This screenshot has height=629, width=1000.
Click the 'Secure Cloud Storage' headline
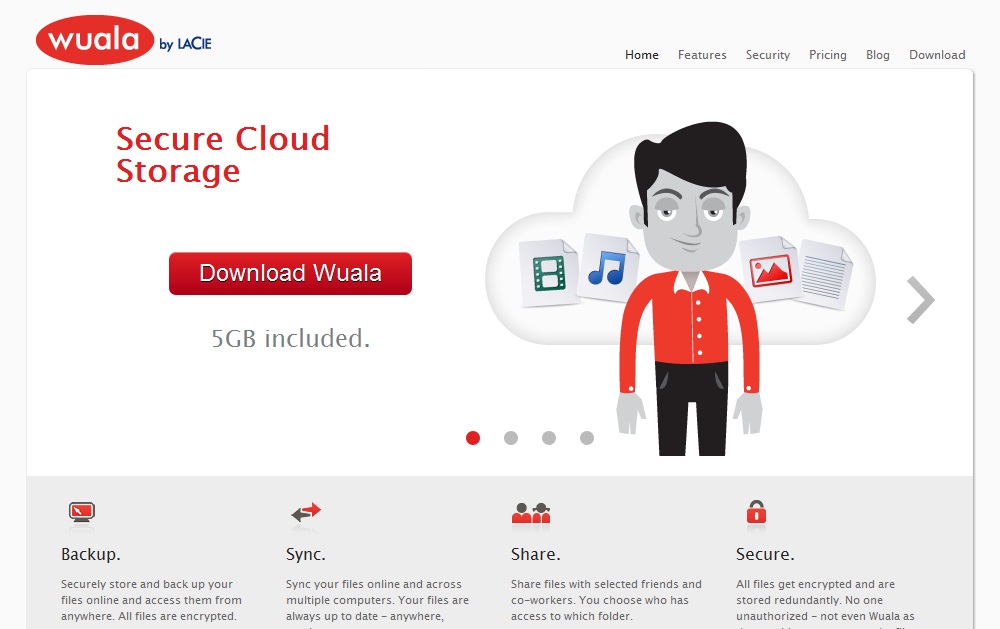click(x=223, y=155)
